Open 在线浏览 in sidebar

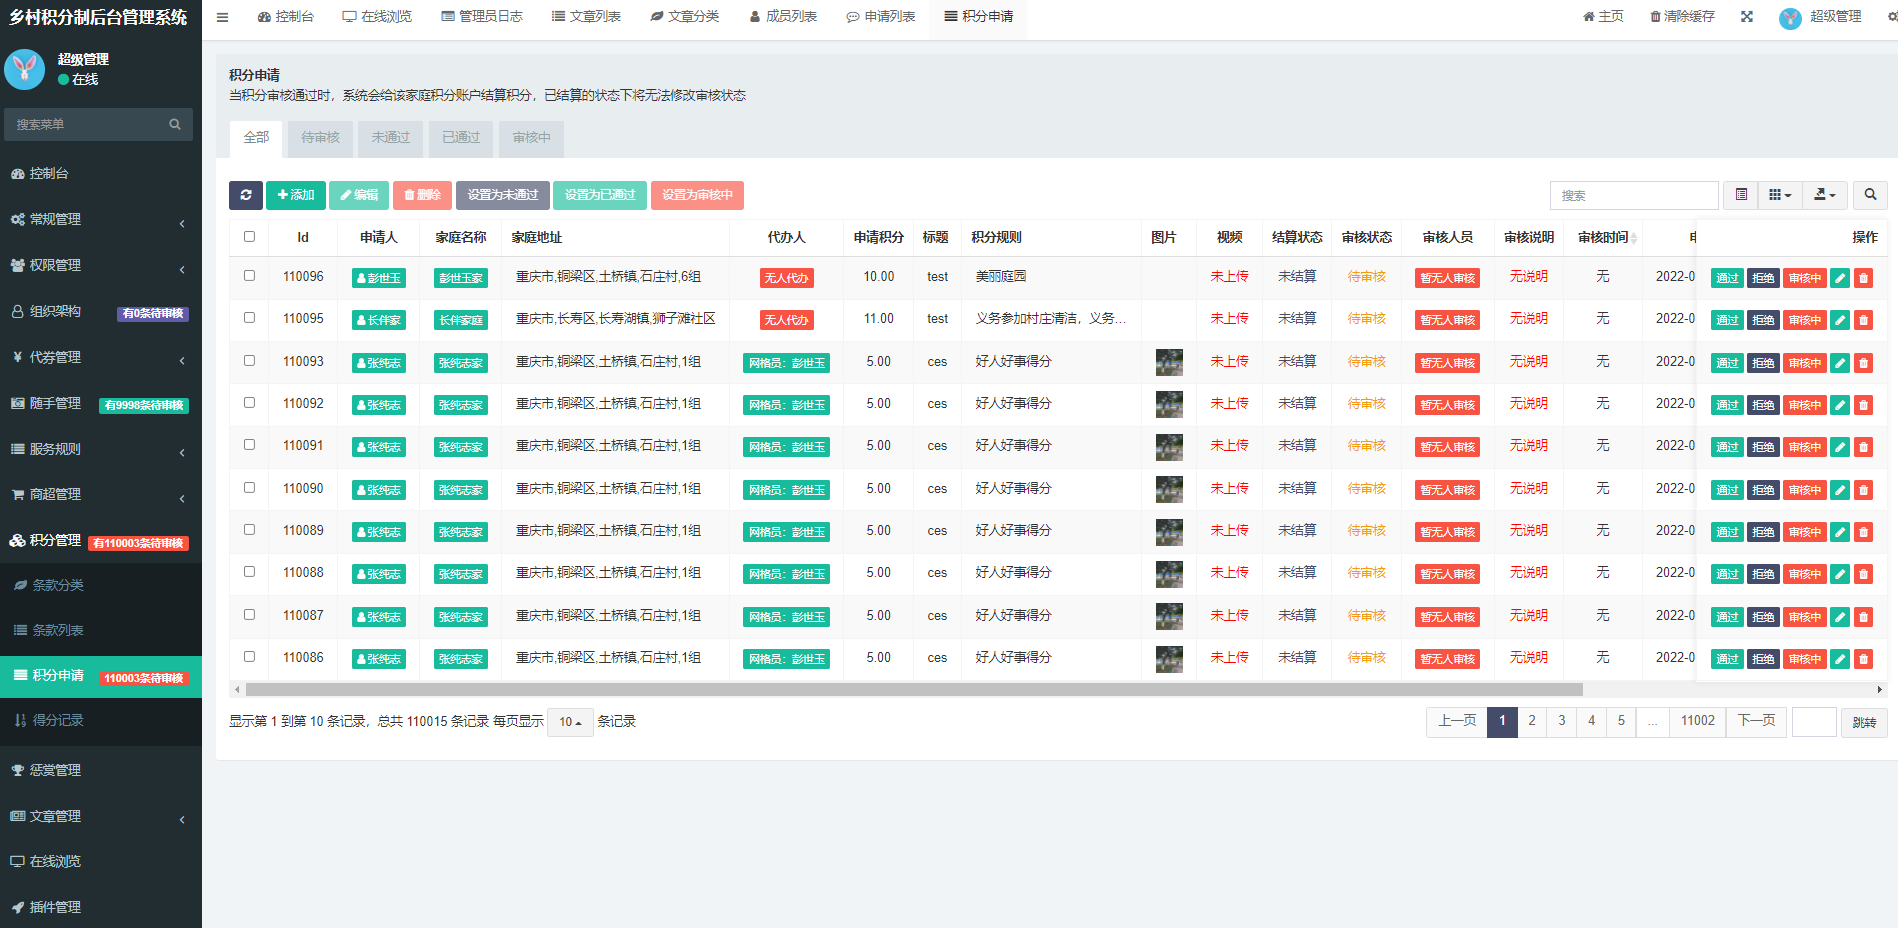coord(101,861)
